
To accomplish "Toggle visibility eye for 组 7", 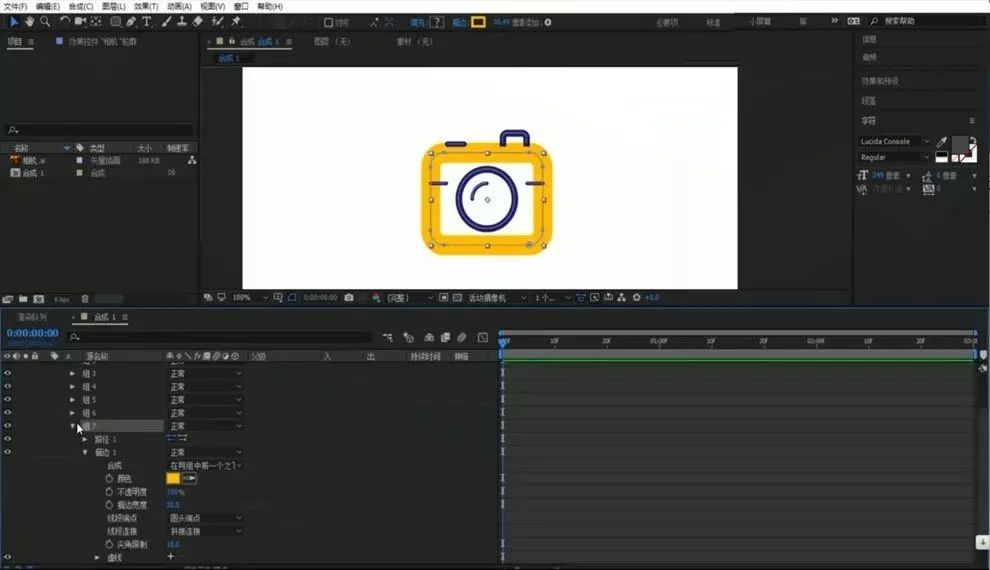I will (8, 425).
